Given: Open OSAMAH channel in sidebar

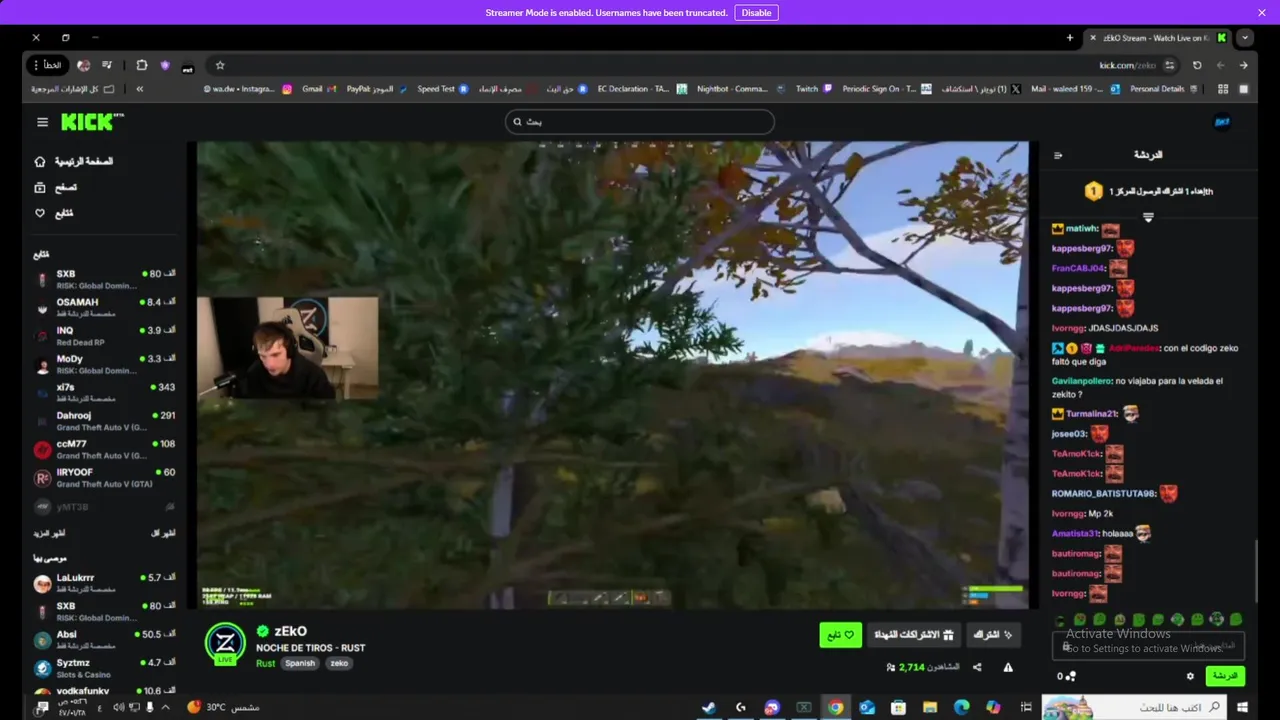Looking at the screenshot, I should [x=105, y=307].
